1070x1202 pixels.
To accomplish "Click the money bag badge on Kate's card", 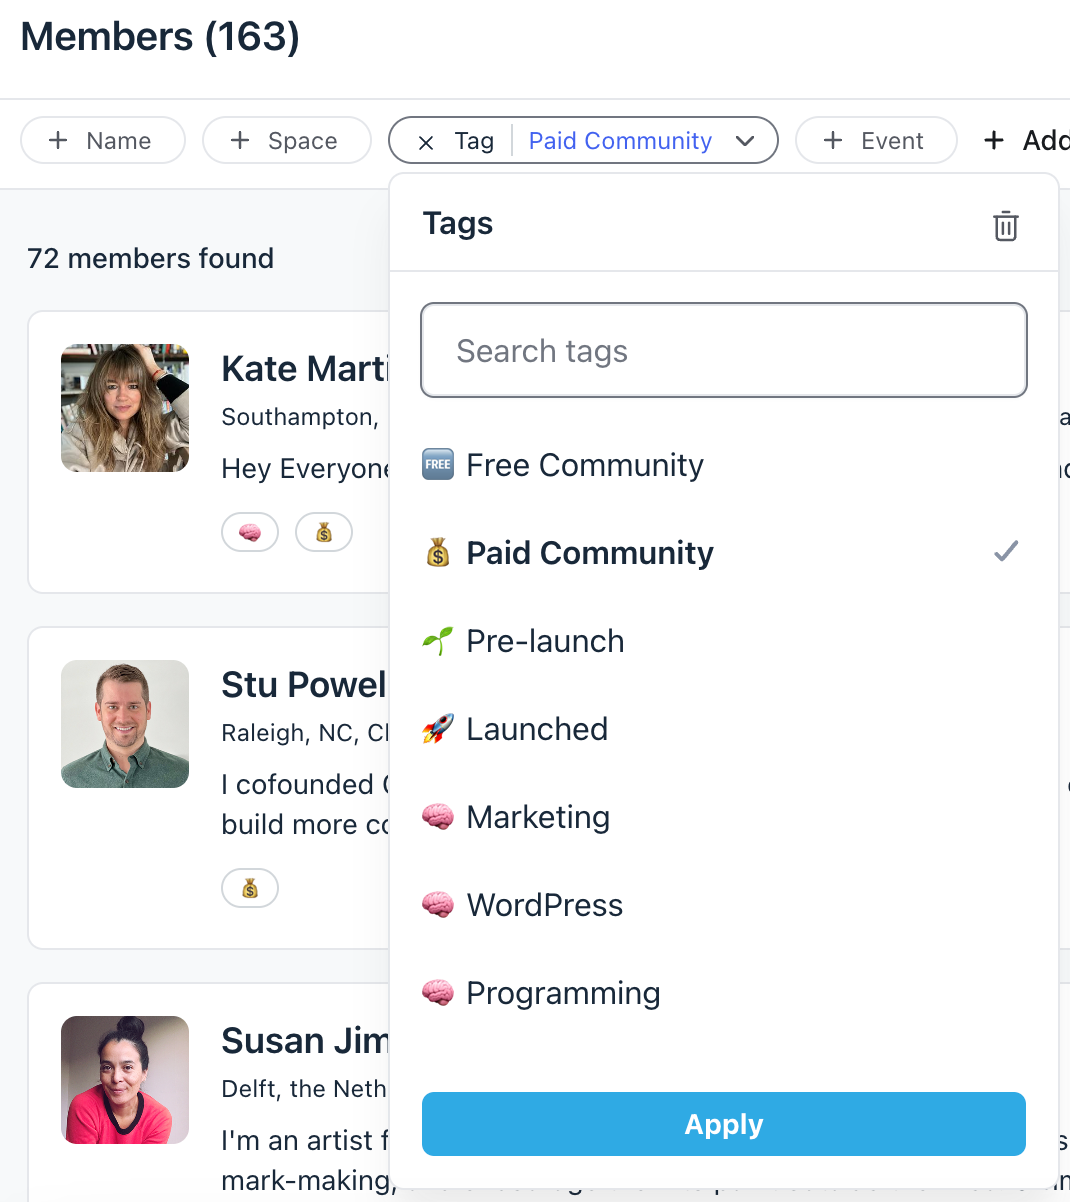I will pyautogui.click(x=324, y=532).
